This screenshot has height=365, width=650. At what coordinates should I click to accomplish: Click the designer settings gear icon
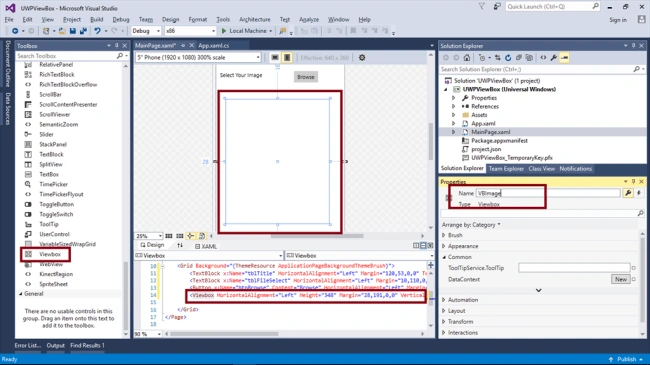click(362, 58)
